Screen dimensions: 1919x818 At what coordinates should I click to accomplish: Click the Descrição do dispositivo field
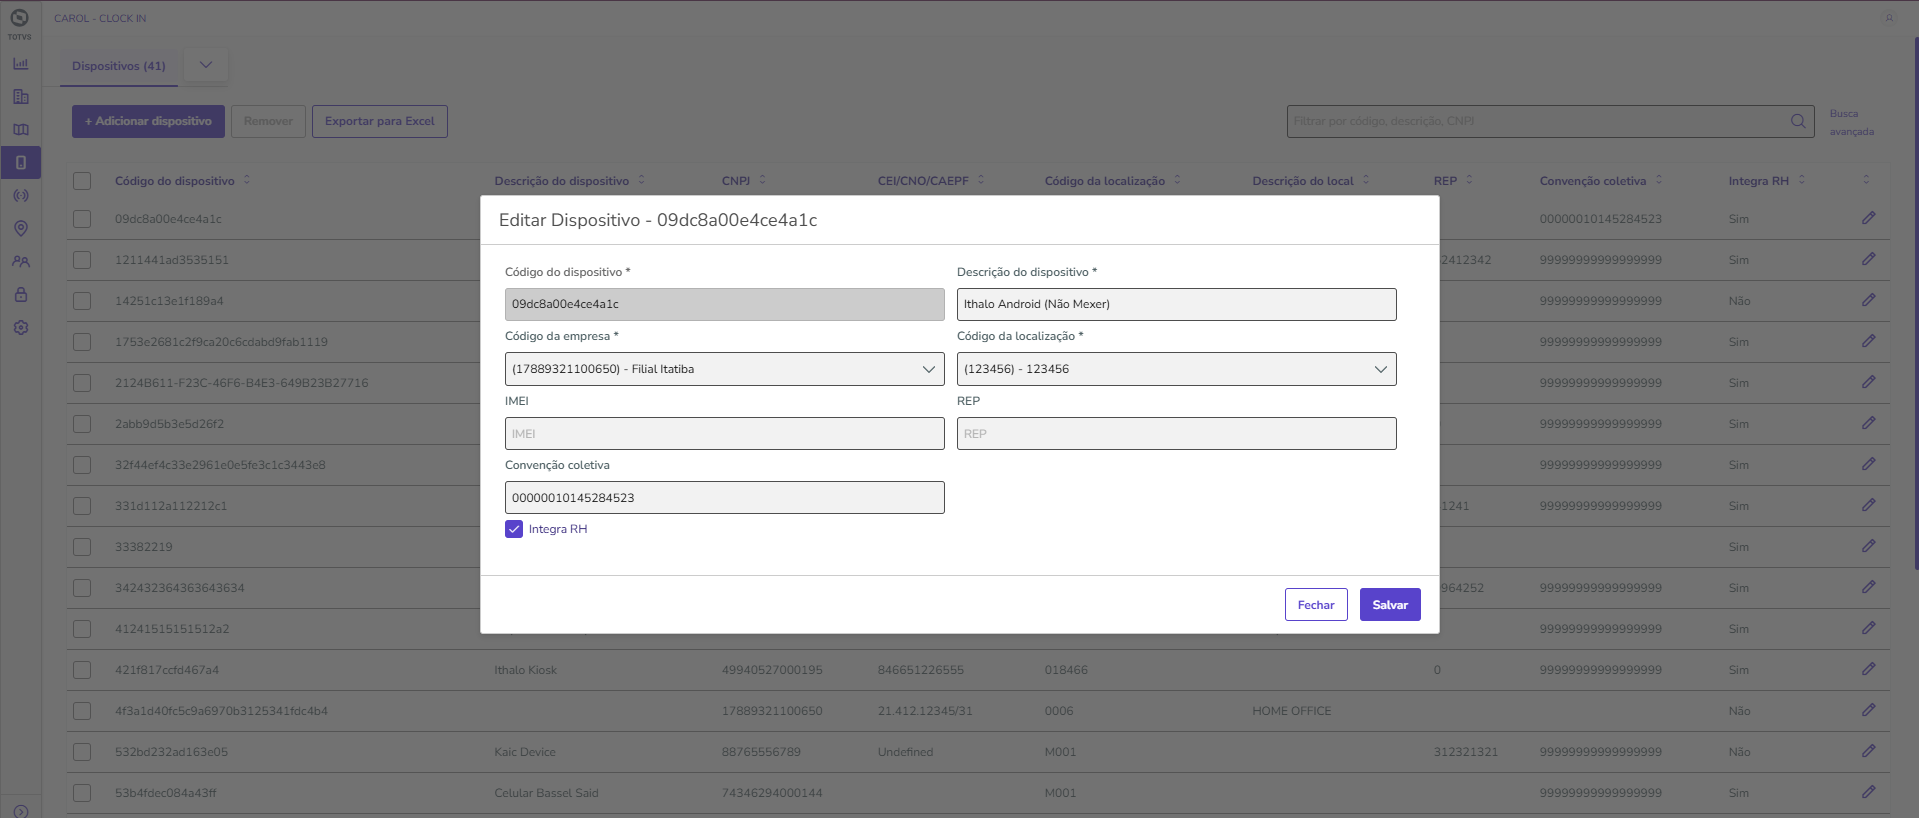pos(1176,304)
